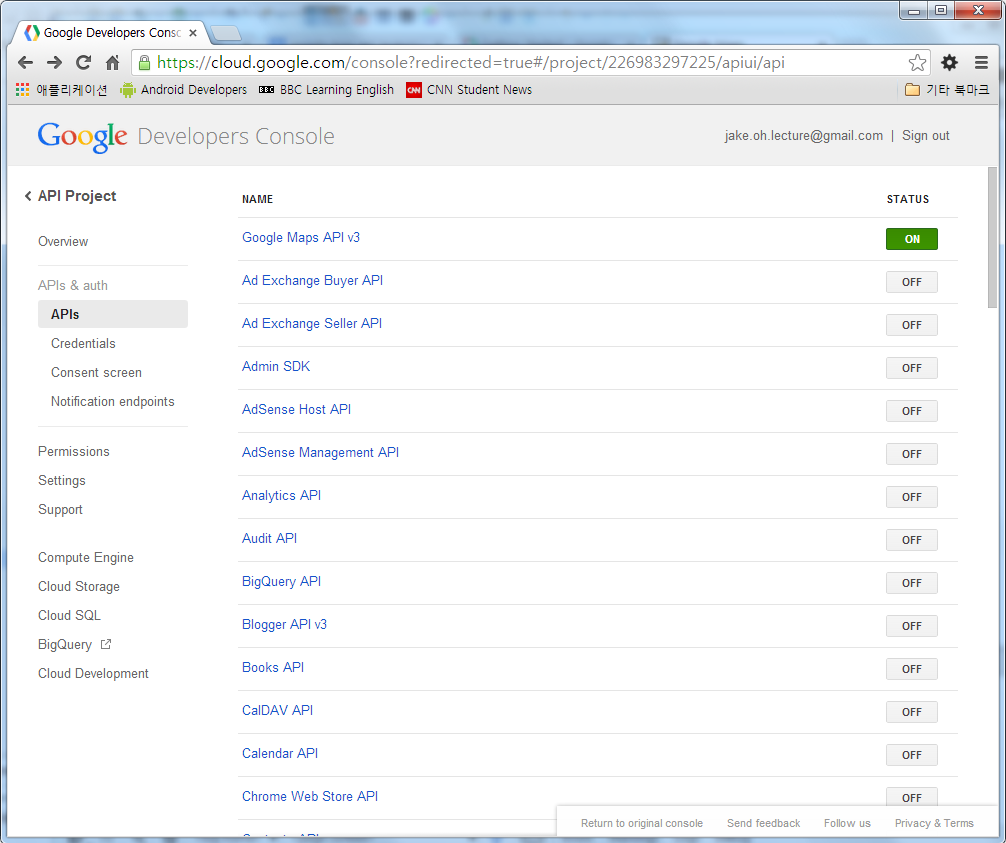Open the gear extension icon in toolbar
This screenshot has height=843, width=1006.
pyautogui.click(x=949, y=62)
